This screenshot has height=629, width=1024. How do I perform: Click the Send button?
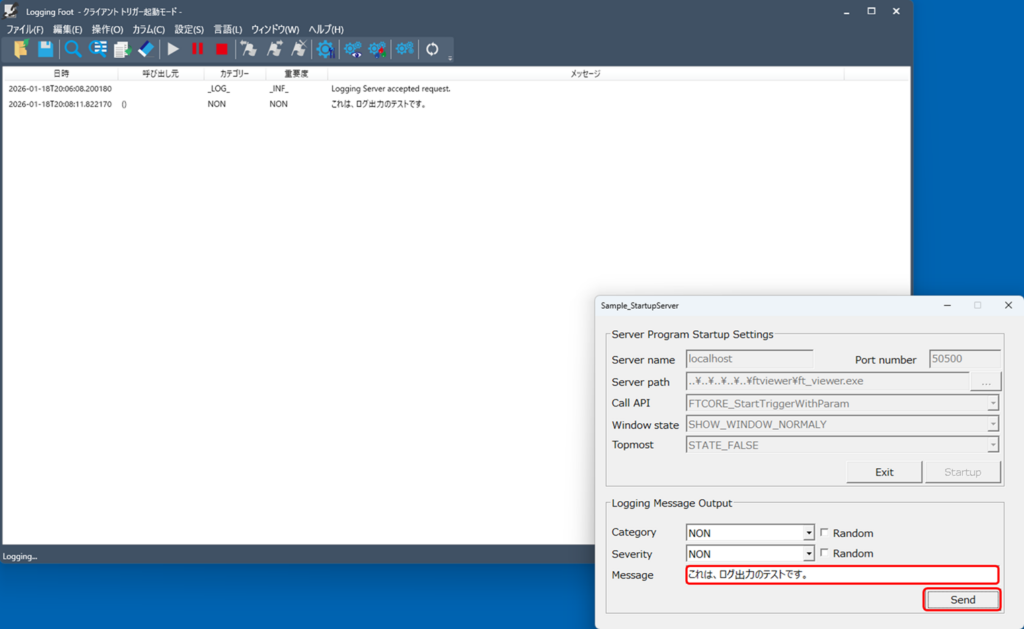[x=962, y=600]
